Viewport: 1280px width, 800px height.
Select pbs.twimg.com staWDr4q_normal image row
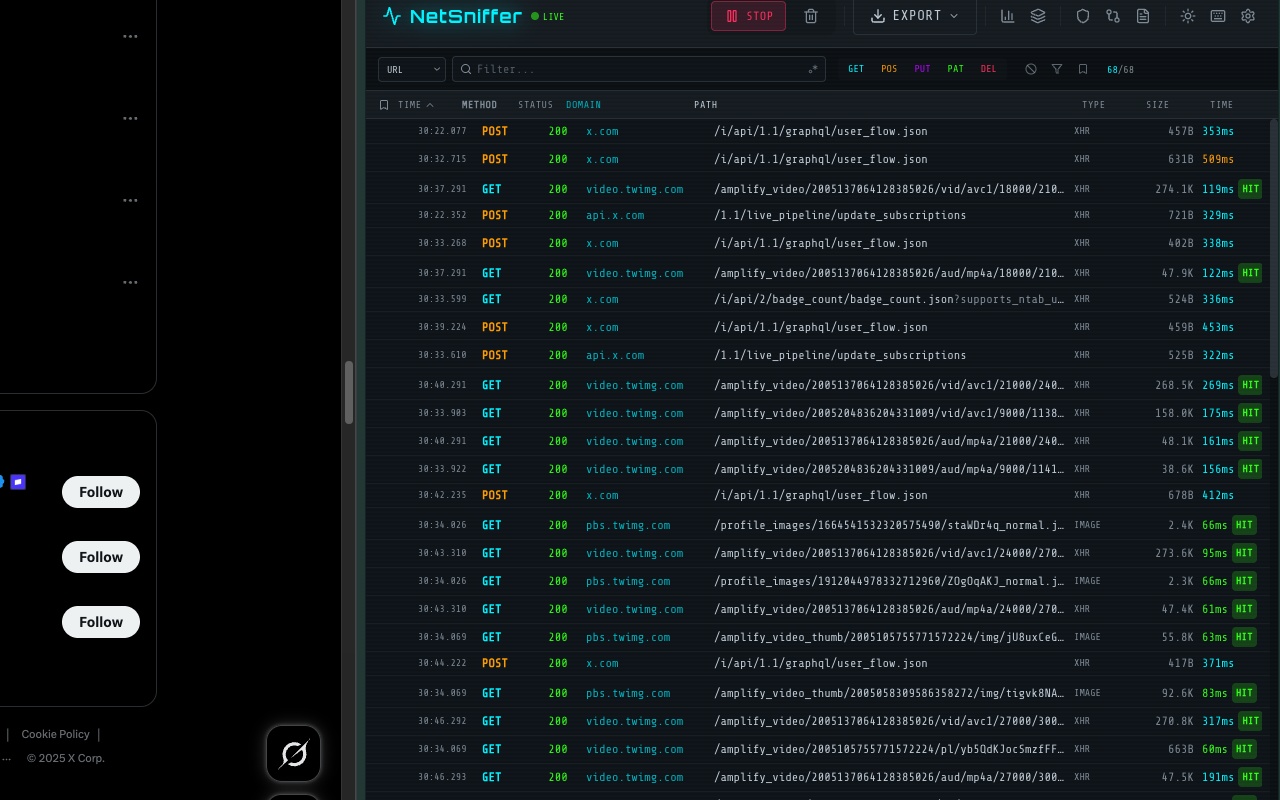(818, 525)
